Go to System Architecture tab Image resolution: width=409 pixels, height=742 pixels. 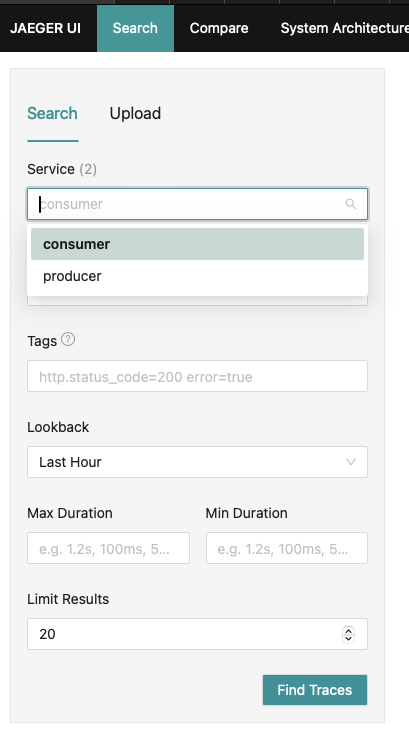tap(344, 28)
